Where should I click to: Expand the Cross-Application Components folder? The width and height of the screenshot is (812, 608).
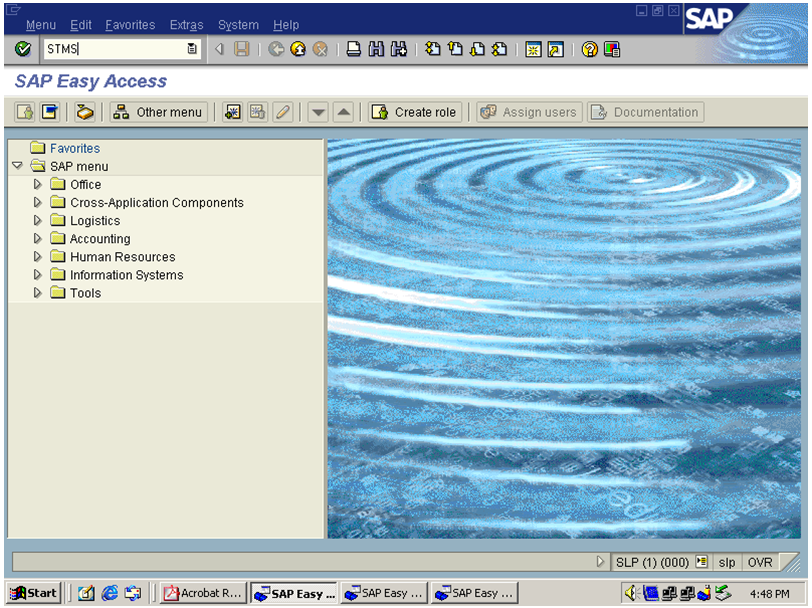click(x=37, y=202)
